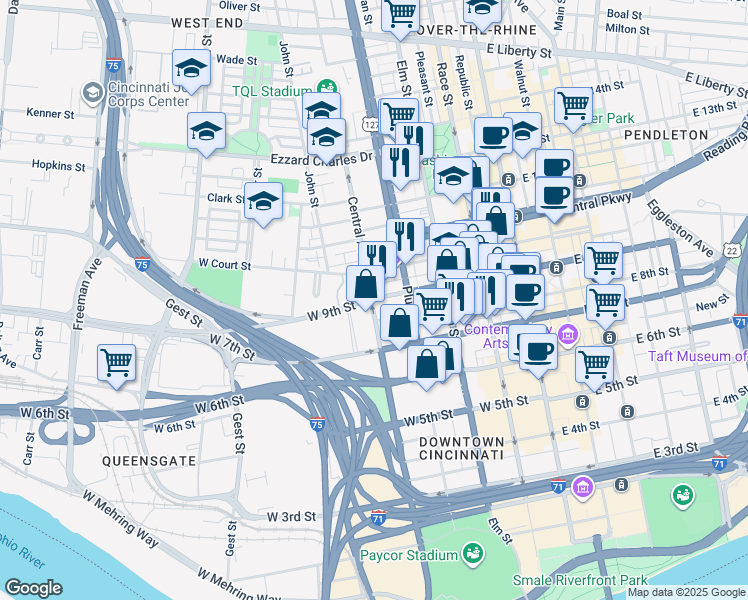Click the Ohio River water label
This screenshot has height=600, width=748.
pos(21,550)
